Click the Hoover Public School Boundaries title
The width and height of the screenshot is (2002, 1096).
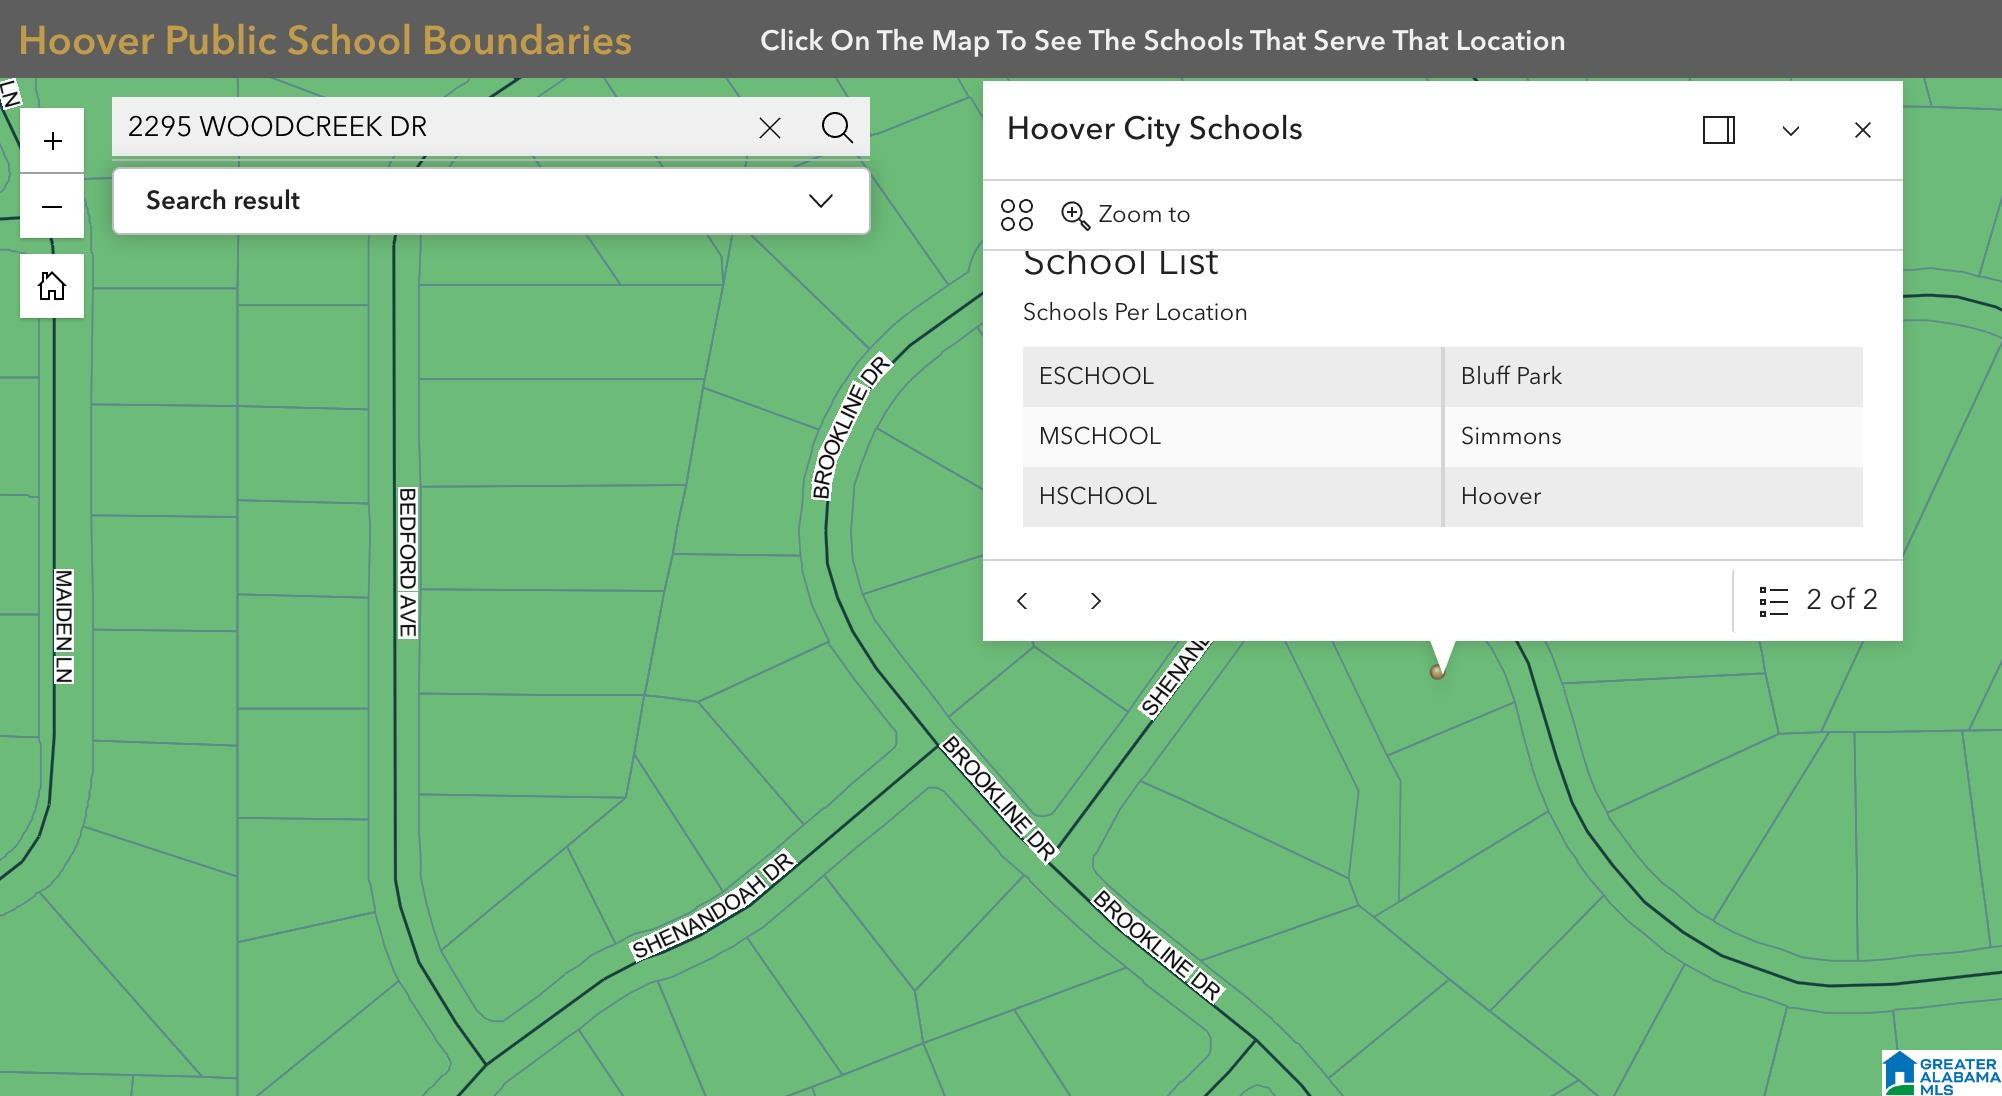[x=325, y=41]
